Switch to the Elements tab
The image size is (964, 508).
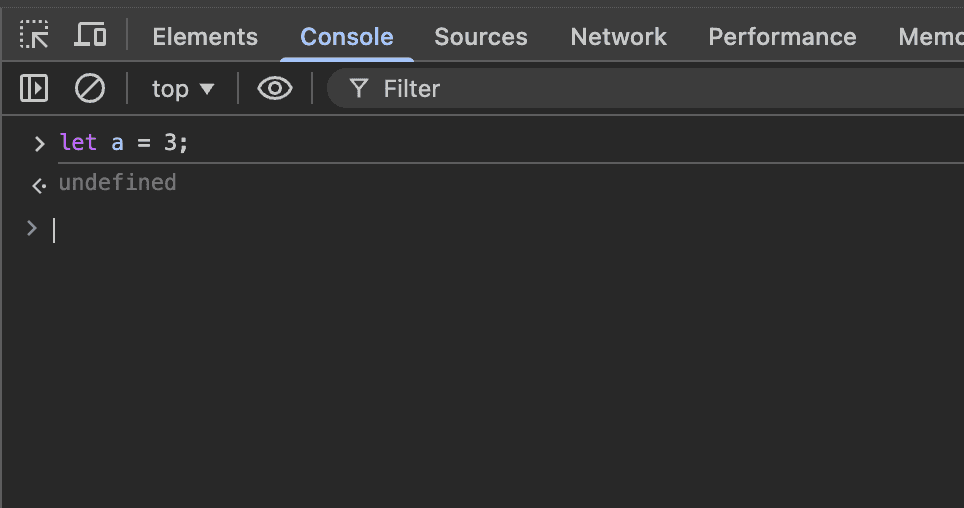(205, 37)
